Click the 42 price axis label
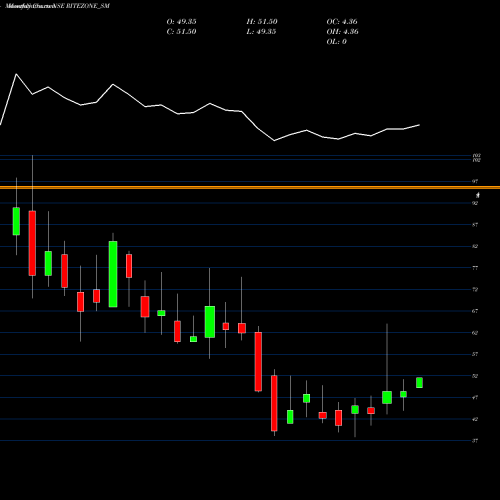 tap(475, 419)
